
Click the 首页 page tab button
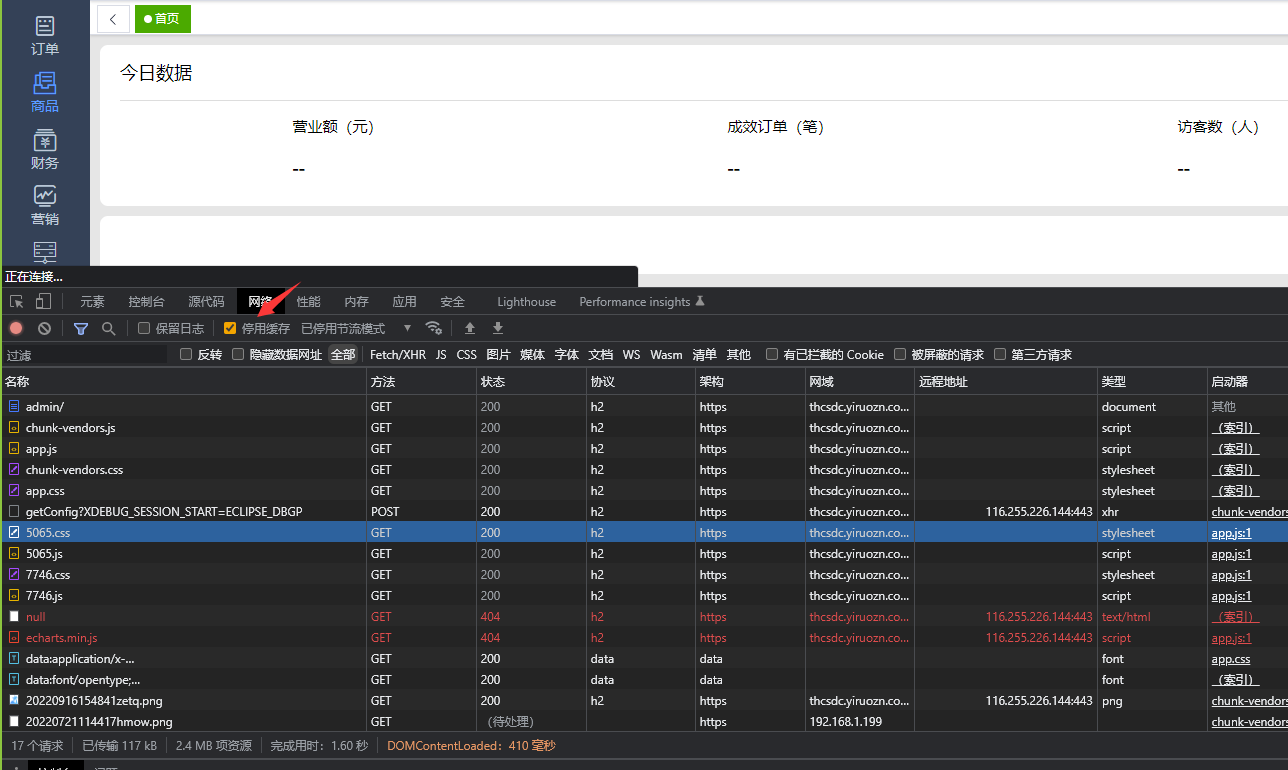162,19
